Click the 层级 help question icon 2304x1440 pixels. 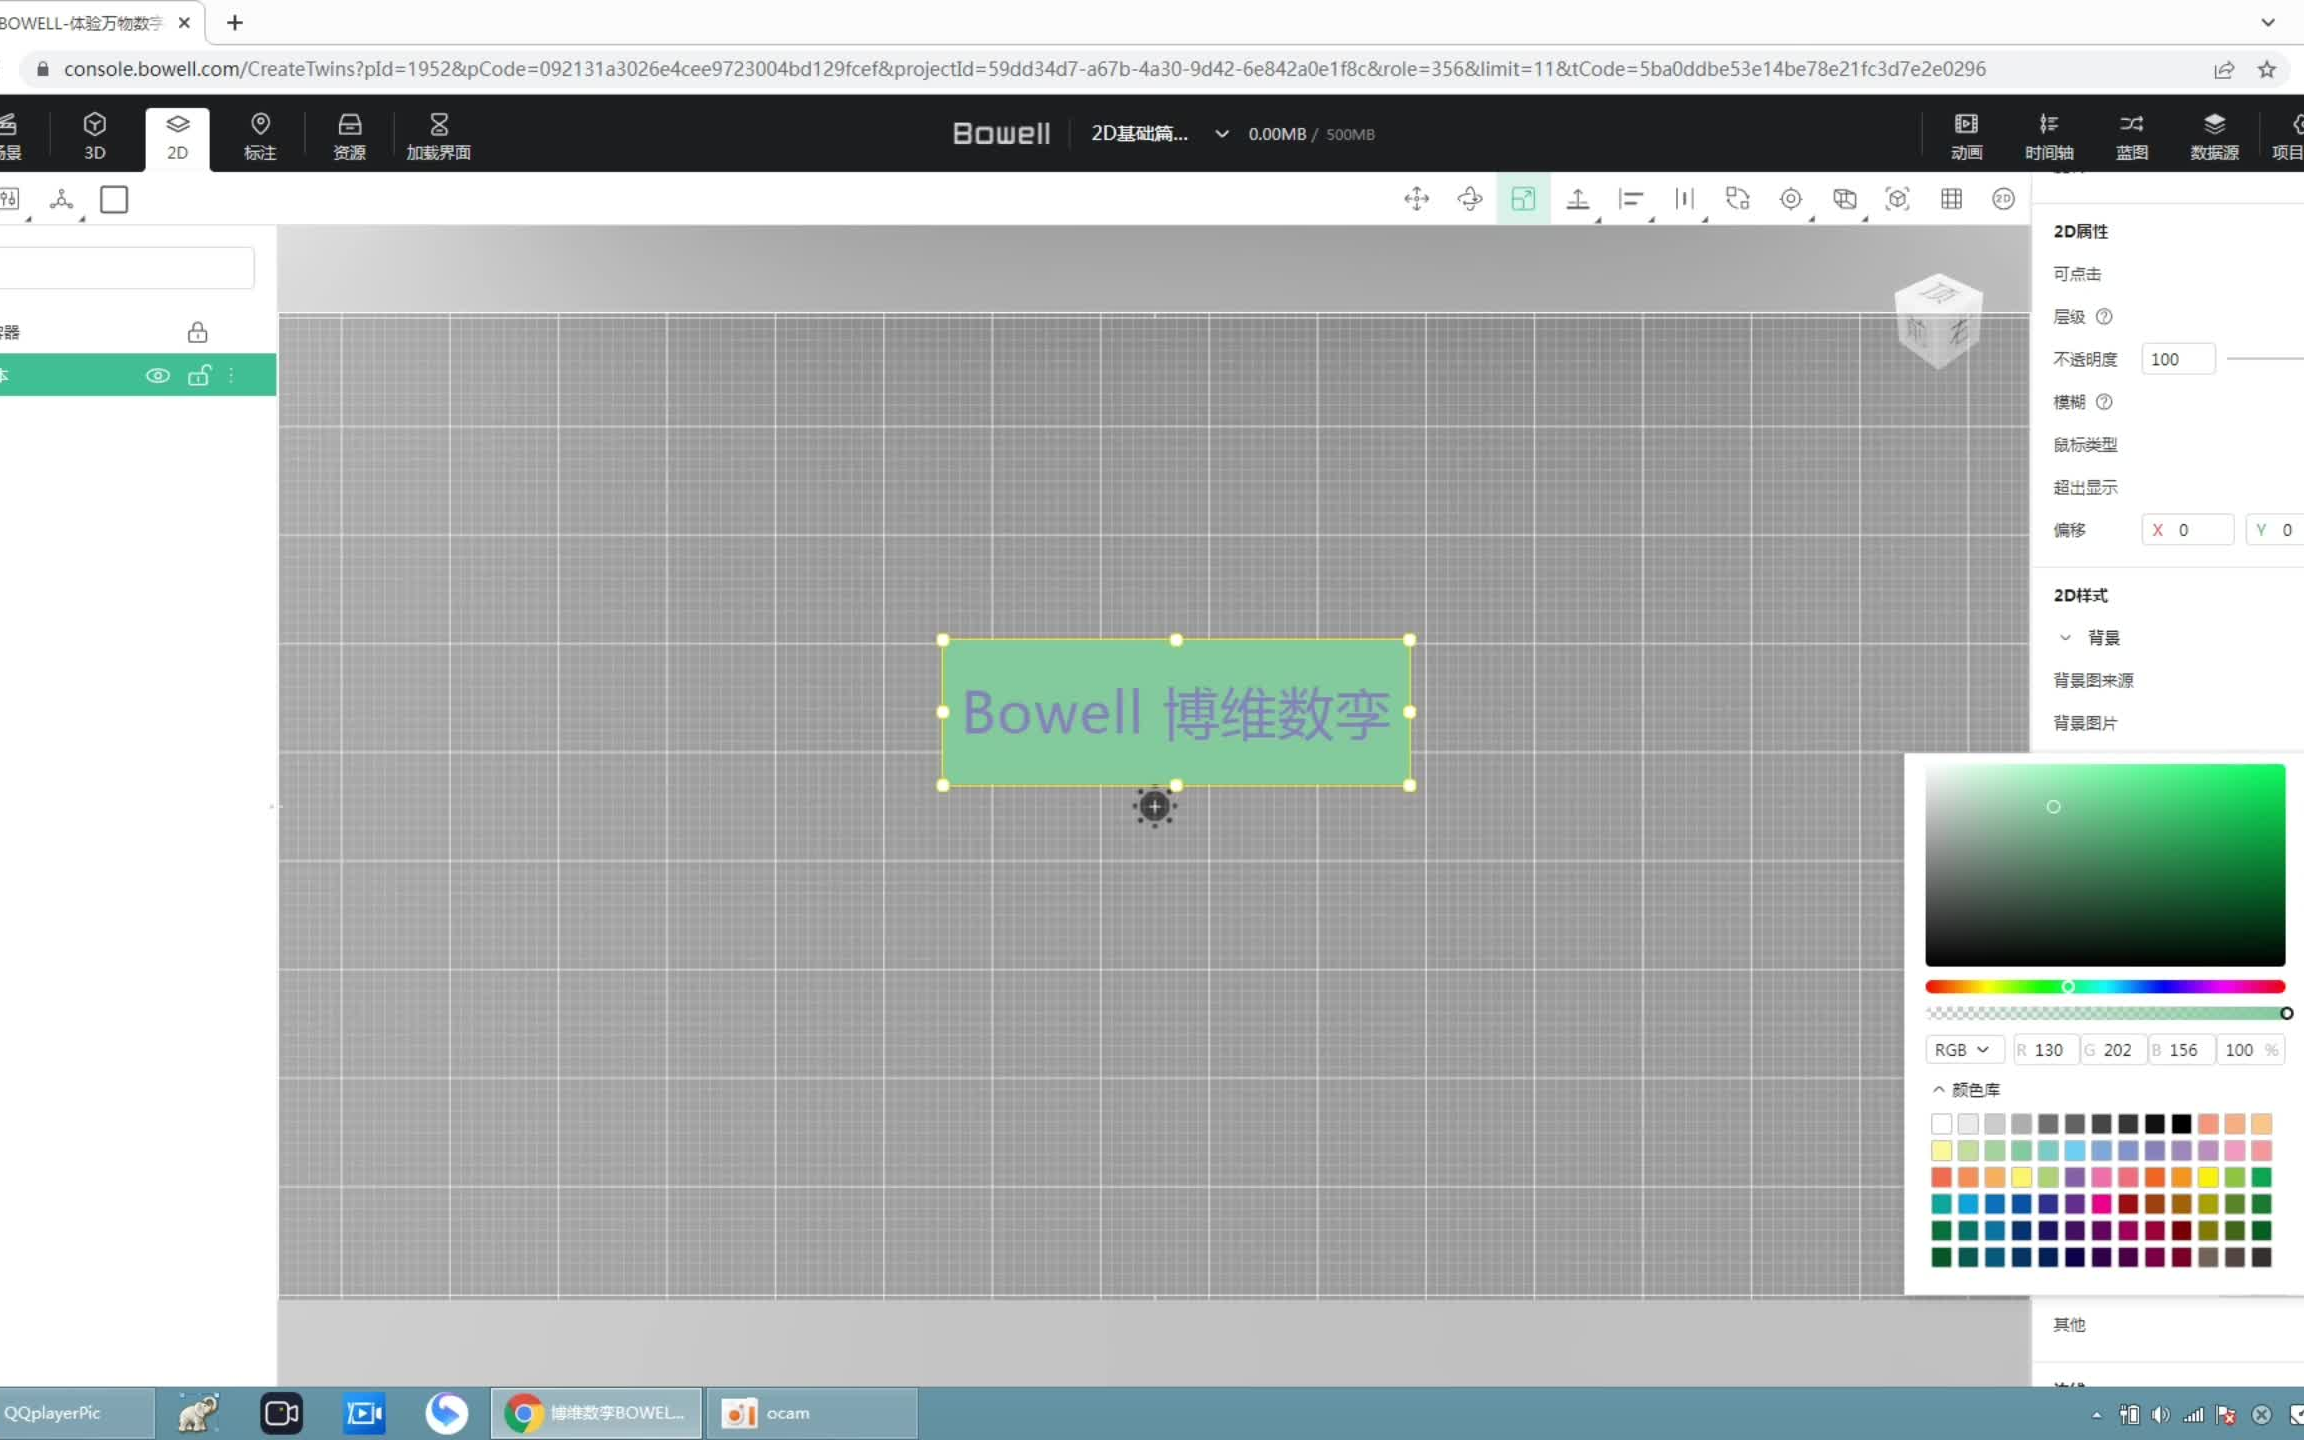click(x=2104, y=317)
